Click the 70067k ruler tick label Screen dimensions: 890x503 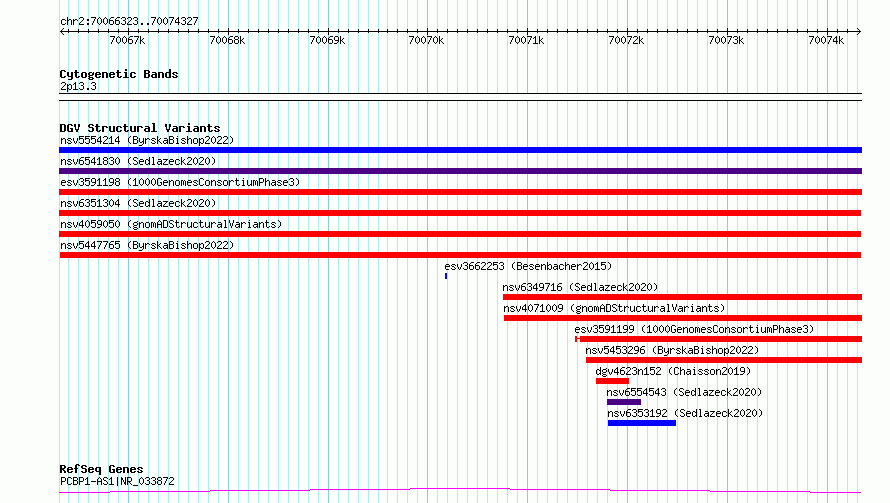pyautogui.click(x=127, y=41)
